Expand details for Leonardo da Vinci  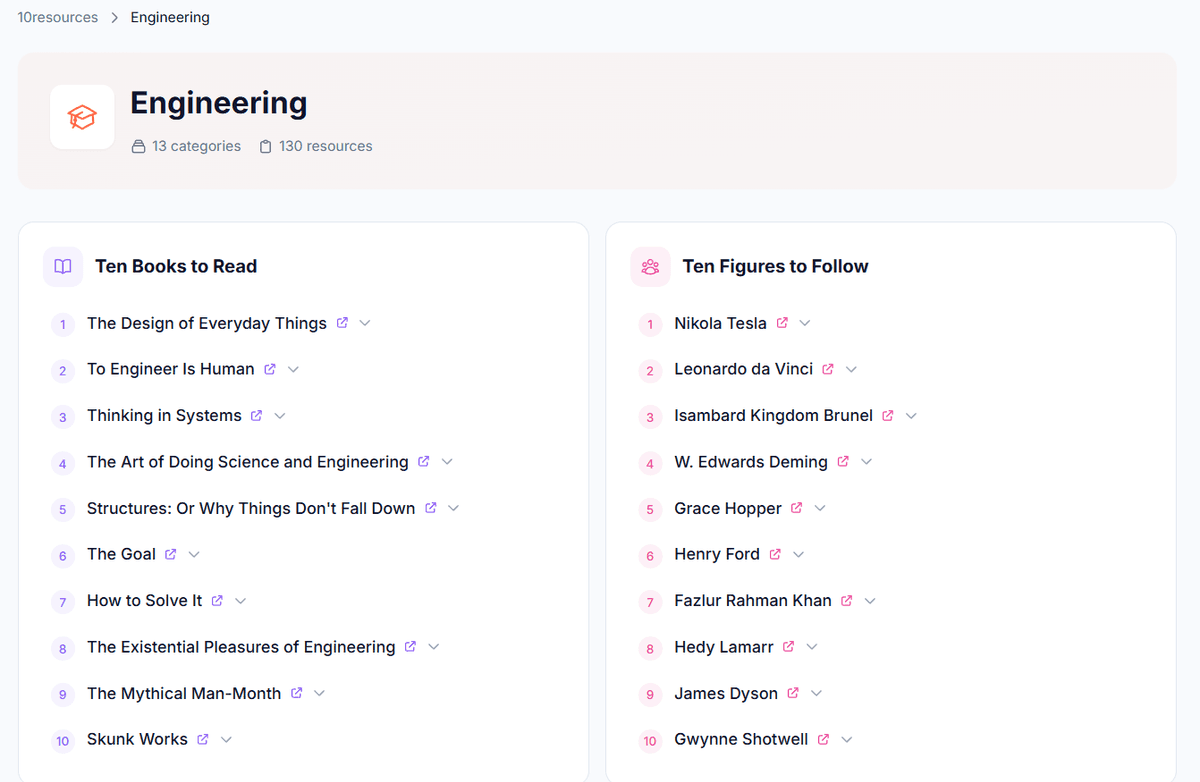(851, 368)
